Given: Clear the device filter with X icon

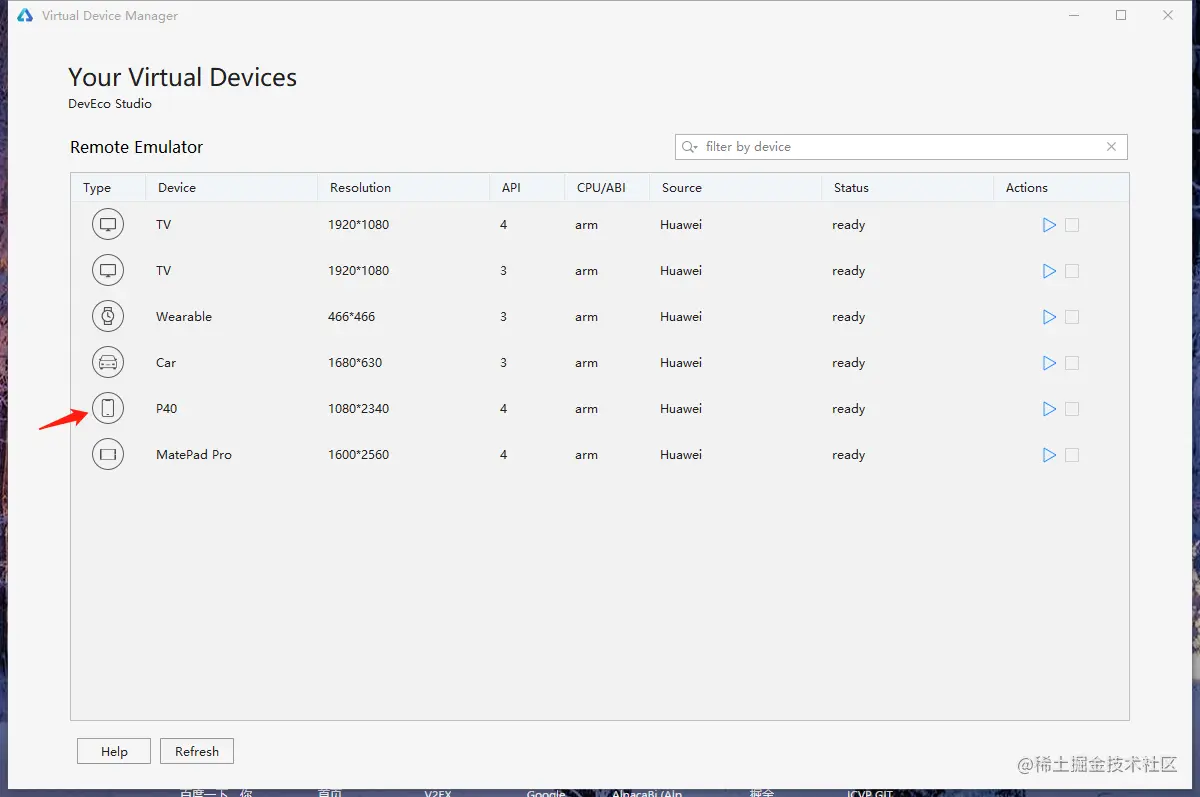Looking at the screenshot, I should point(1111,147).
